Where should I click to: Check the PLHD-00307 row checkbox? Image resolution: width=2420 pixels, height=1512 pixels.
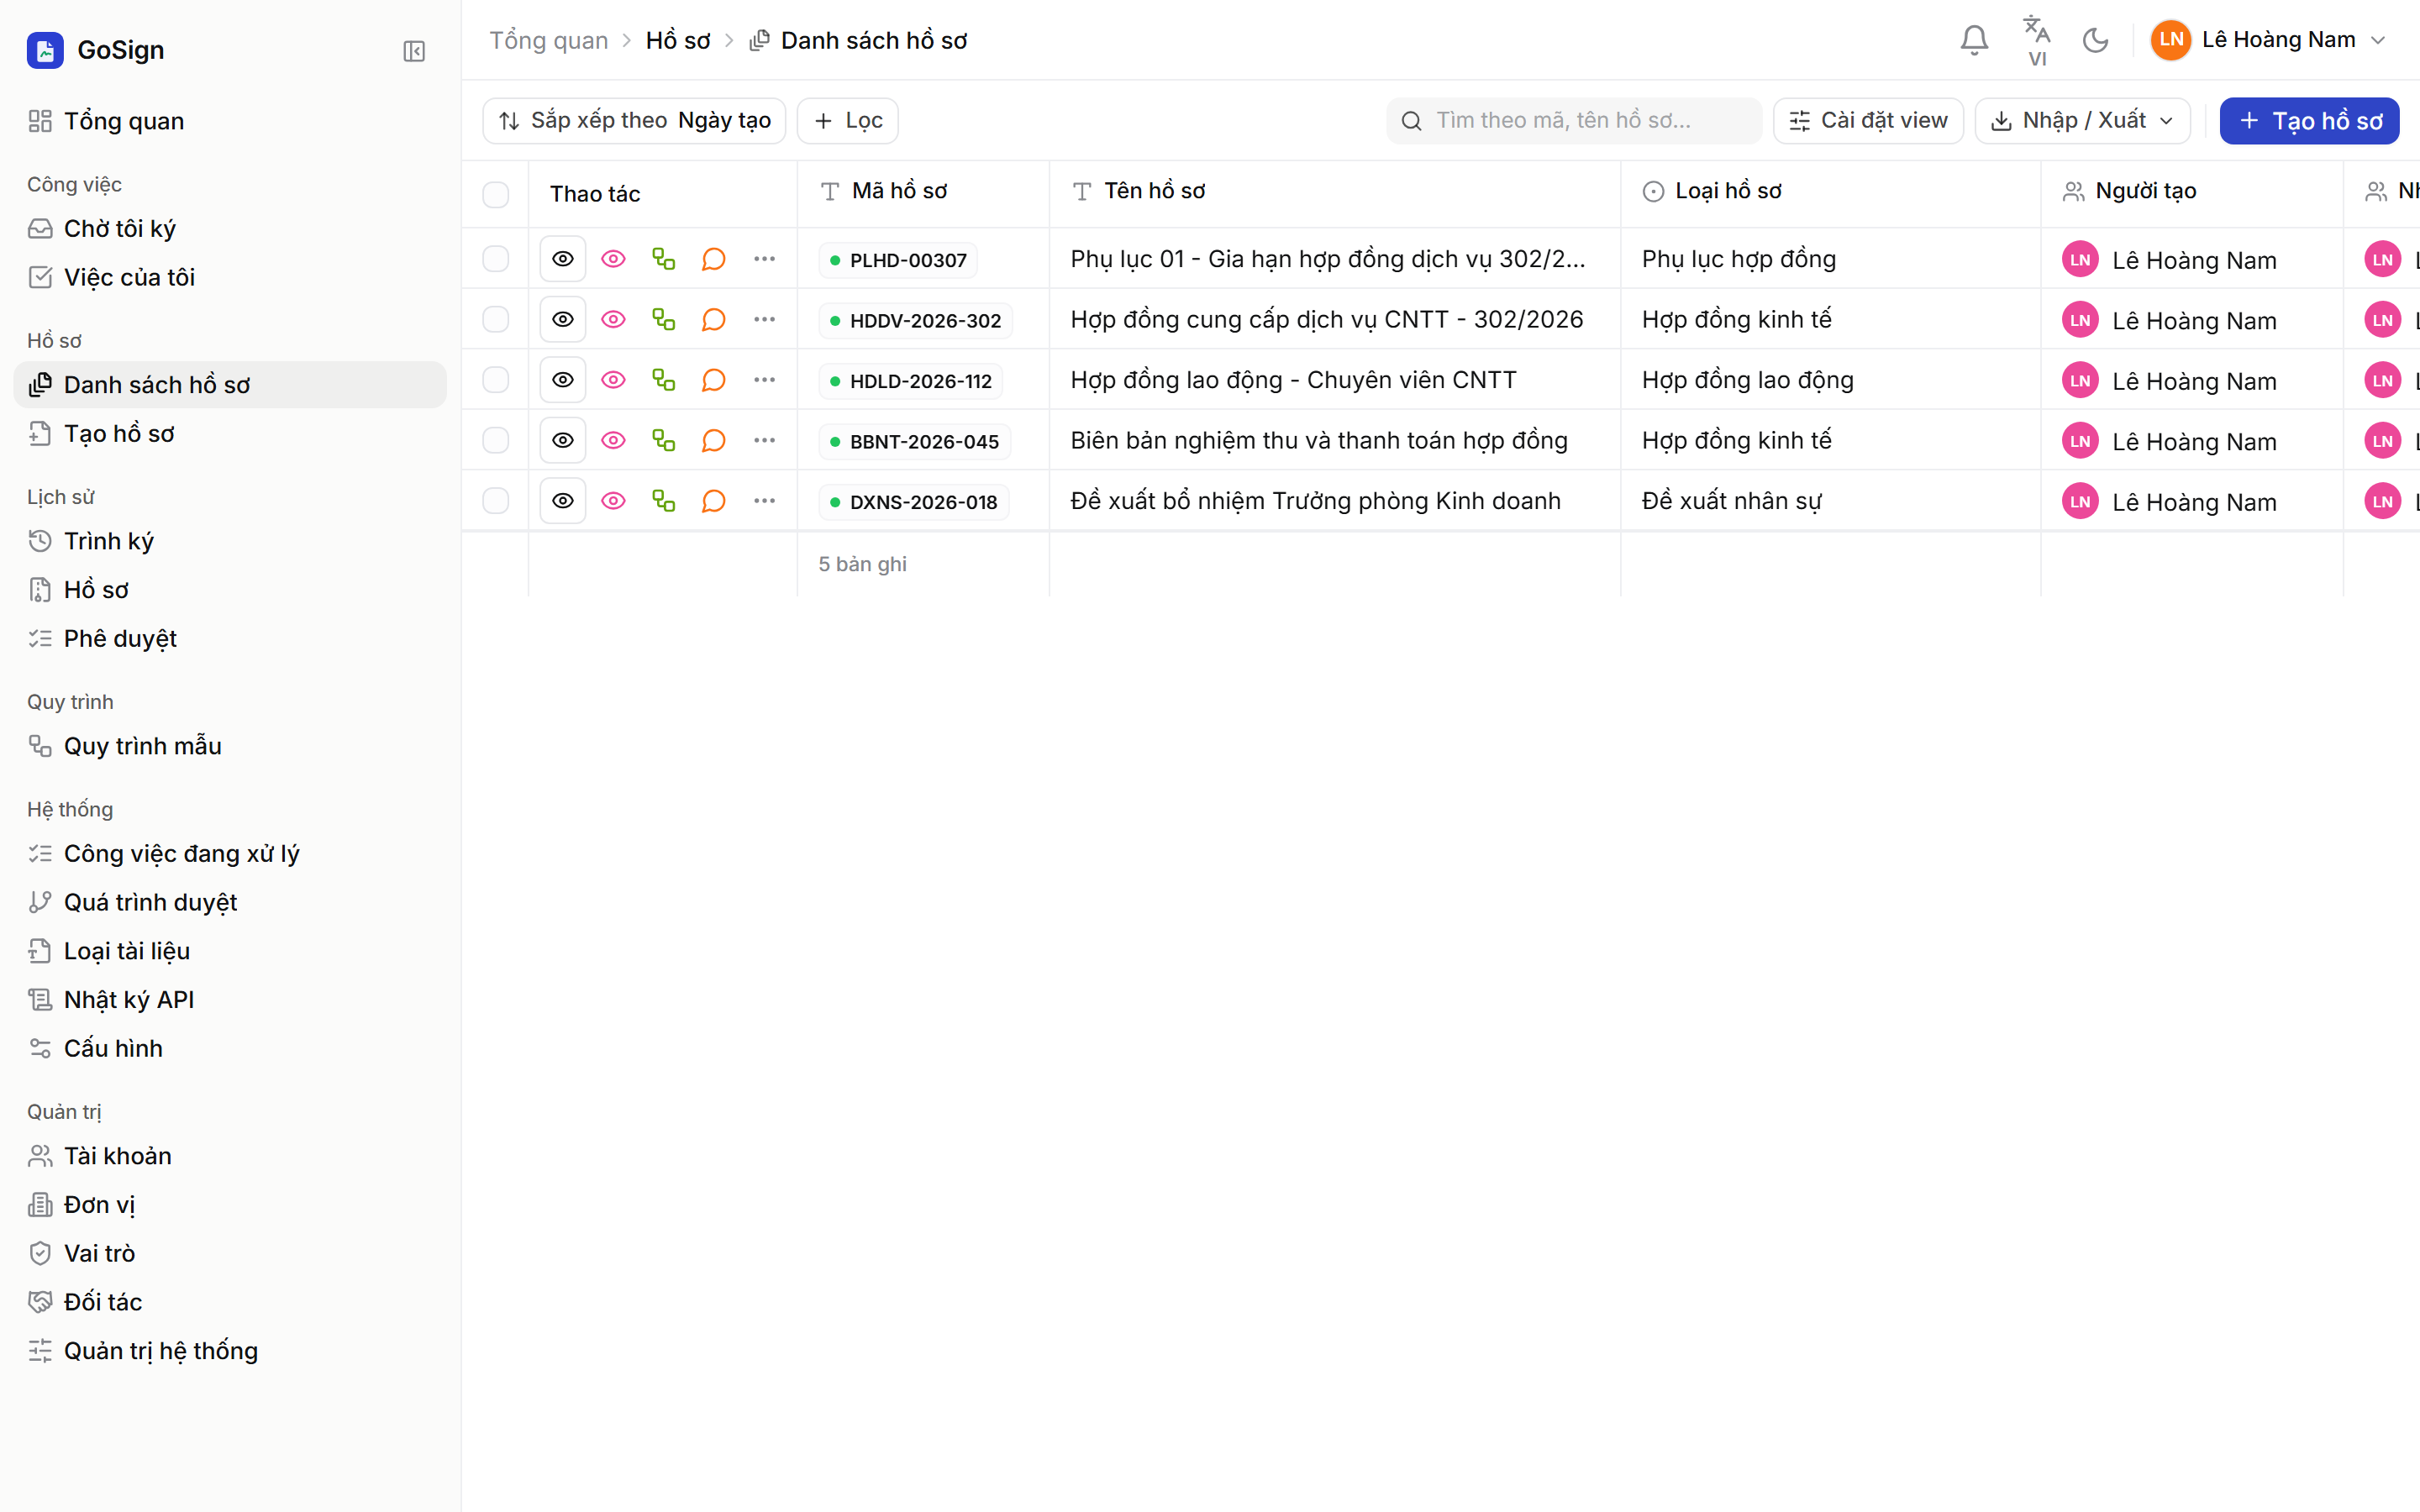tap(496, 259)
